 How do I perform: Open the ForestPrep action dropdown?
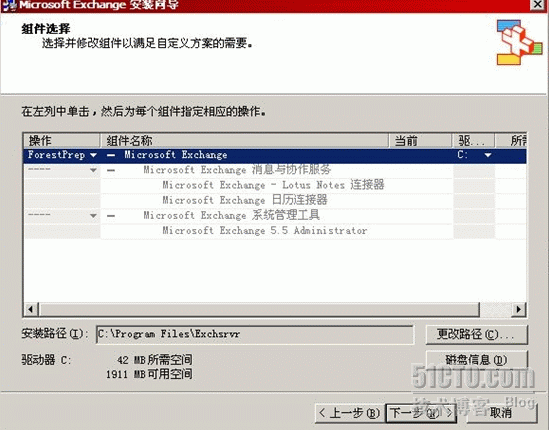(x=93, y=155)
